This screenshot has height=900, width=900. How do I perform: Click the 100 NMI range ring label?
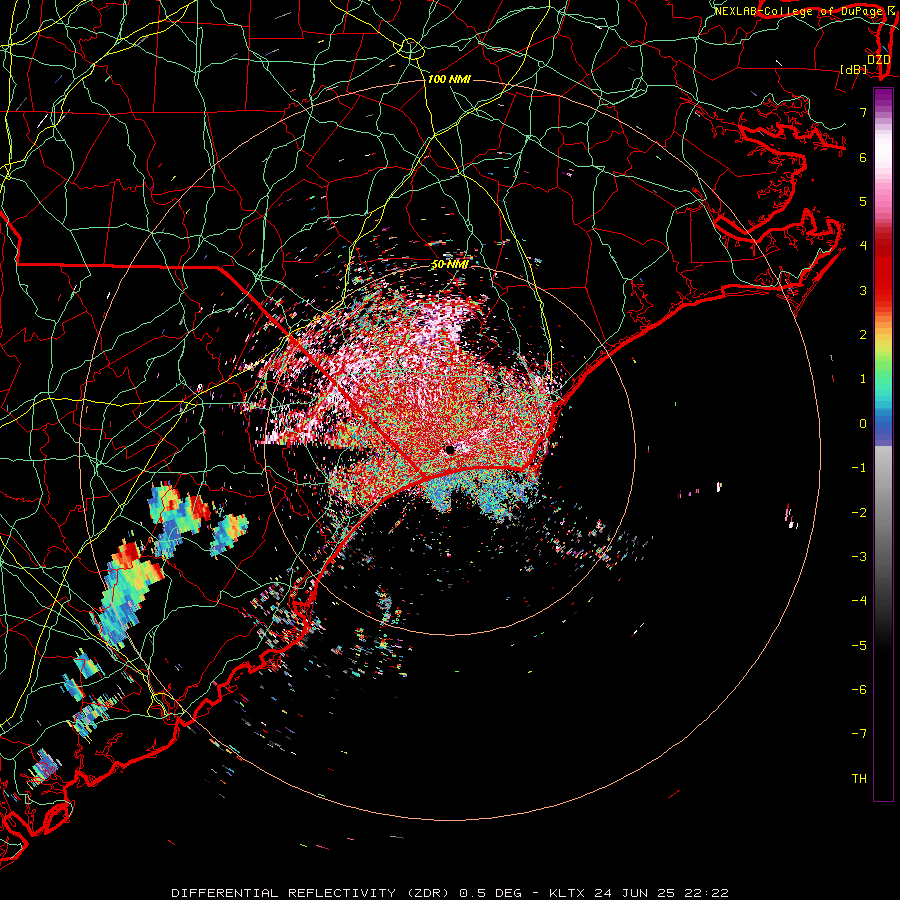[x=449, y=79]
